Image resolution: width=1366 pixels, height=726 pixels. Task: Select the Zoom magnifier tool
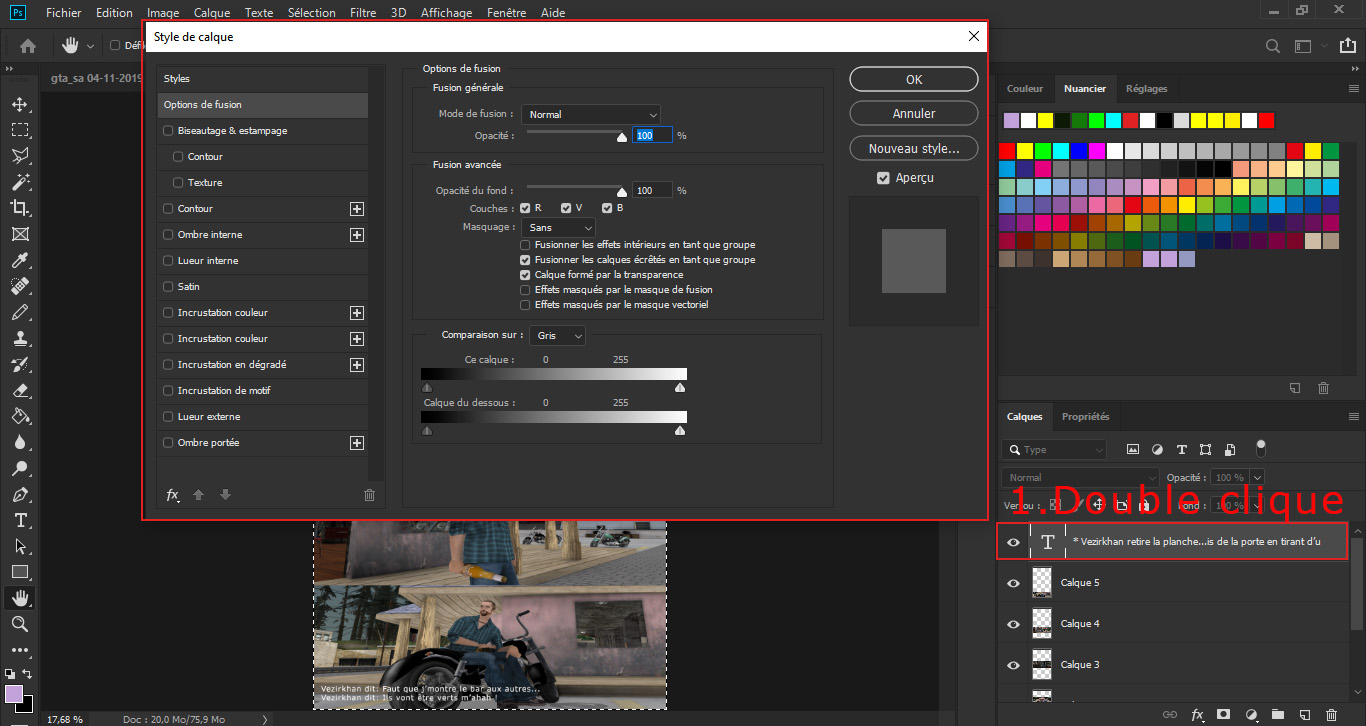click(x=19, y=624)
